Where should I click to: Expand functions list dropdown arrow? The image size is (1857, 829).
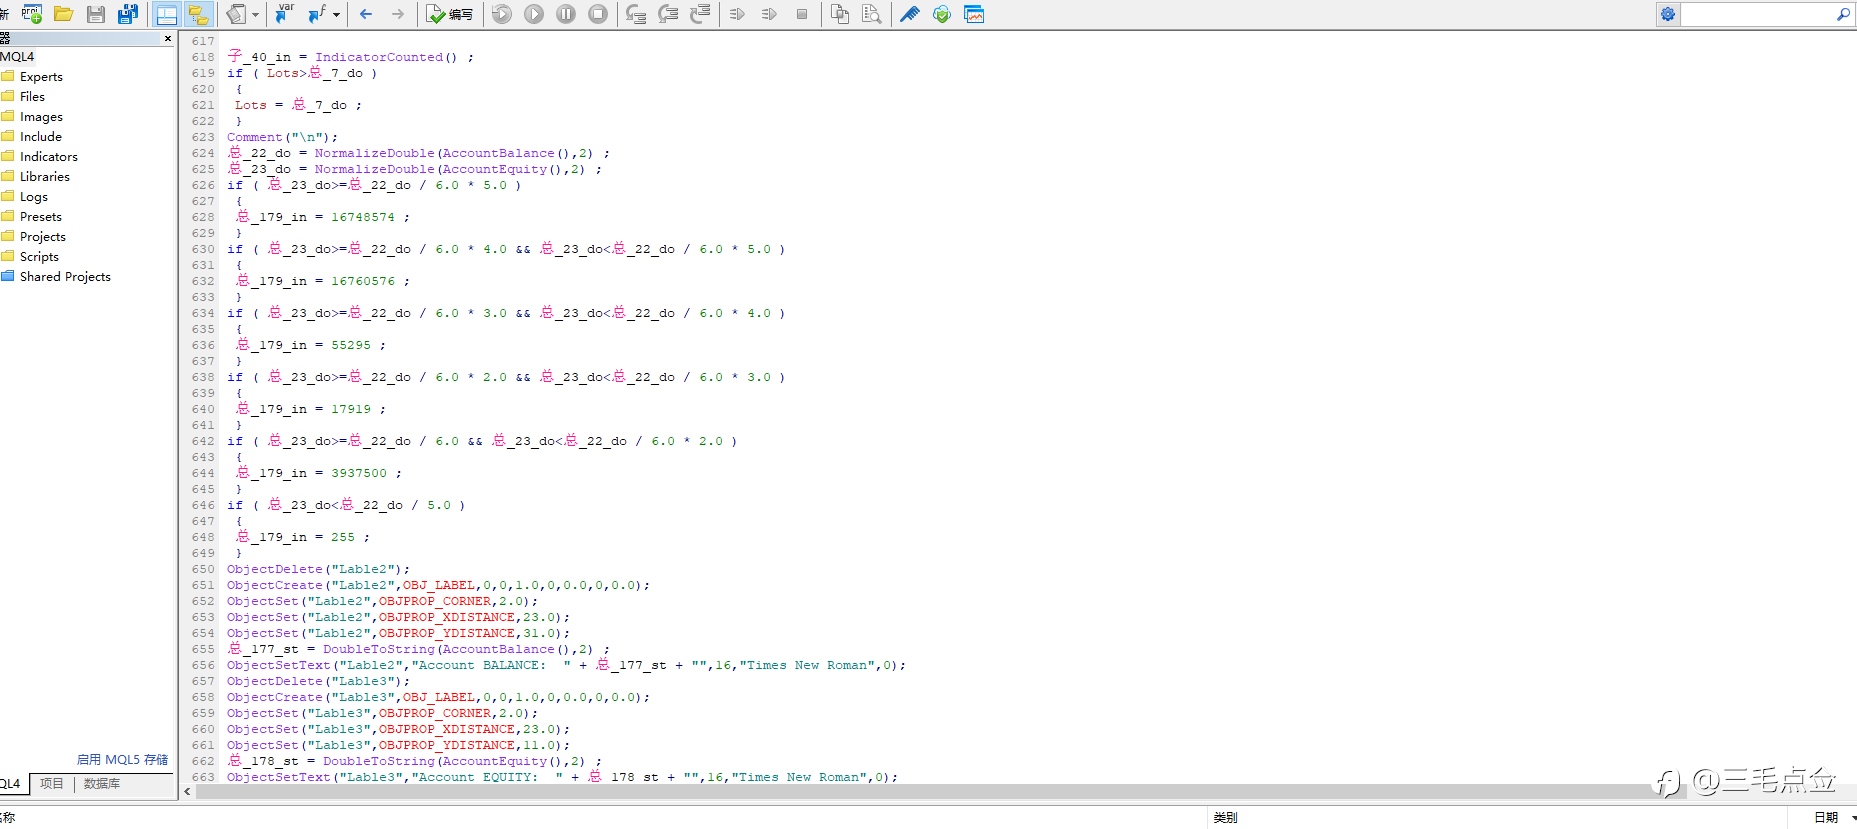(336, 14)
